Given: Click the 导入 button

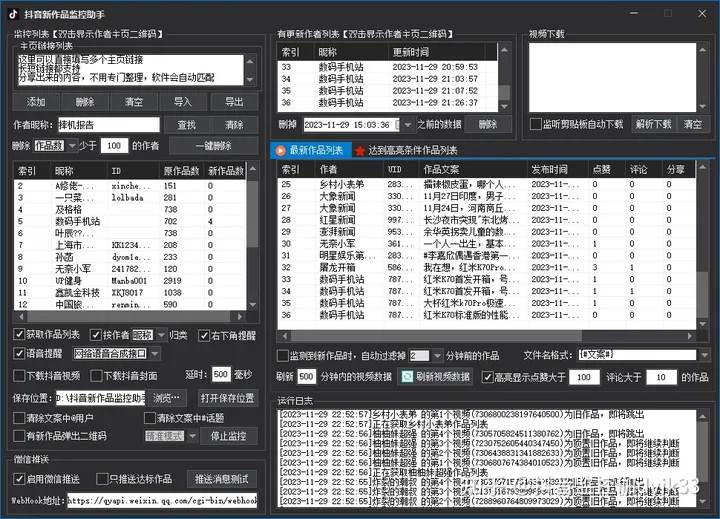Looking at the screenshot, I should pos(183,102).
